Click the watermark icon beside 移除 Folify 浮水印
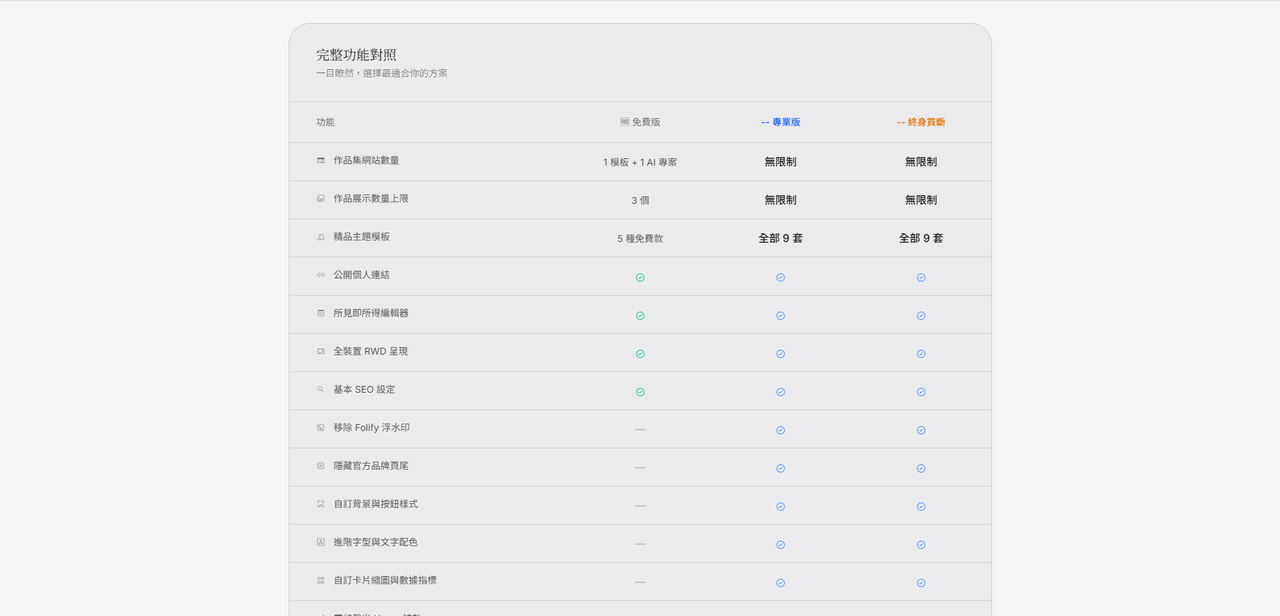1280x616 pixels. [321, 428]
